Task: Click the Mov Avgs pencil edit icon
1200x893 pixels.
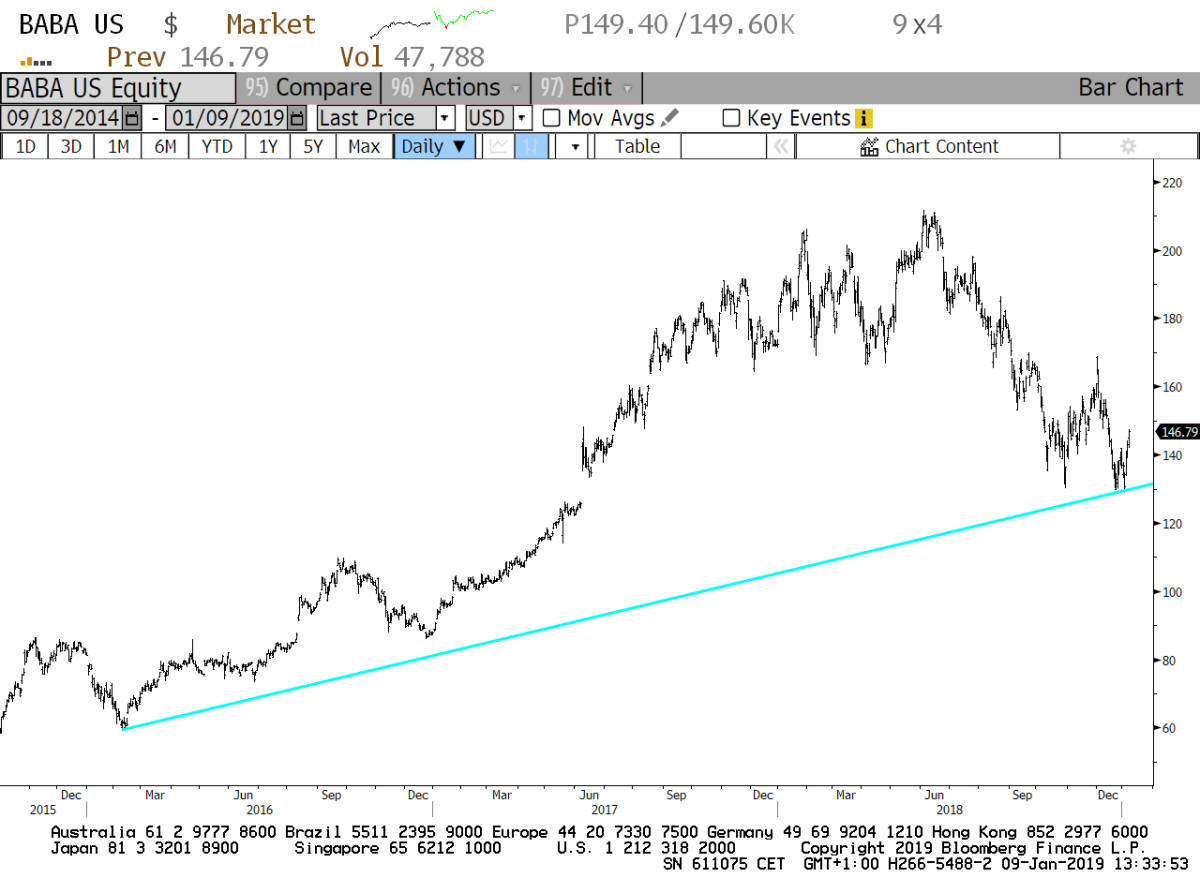Action: coord(669,118)
